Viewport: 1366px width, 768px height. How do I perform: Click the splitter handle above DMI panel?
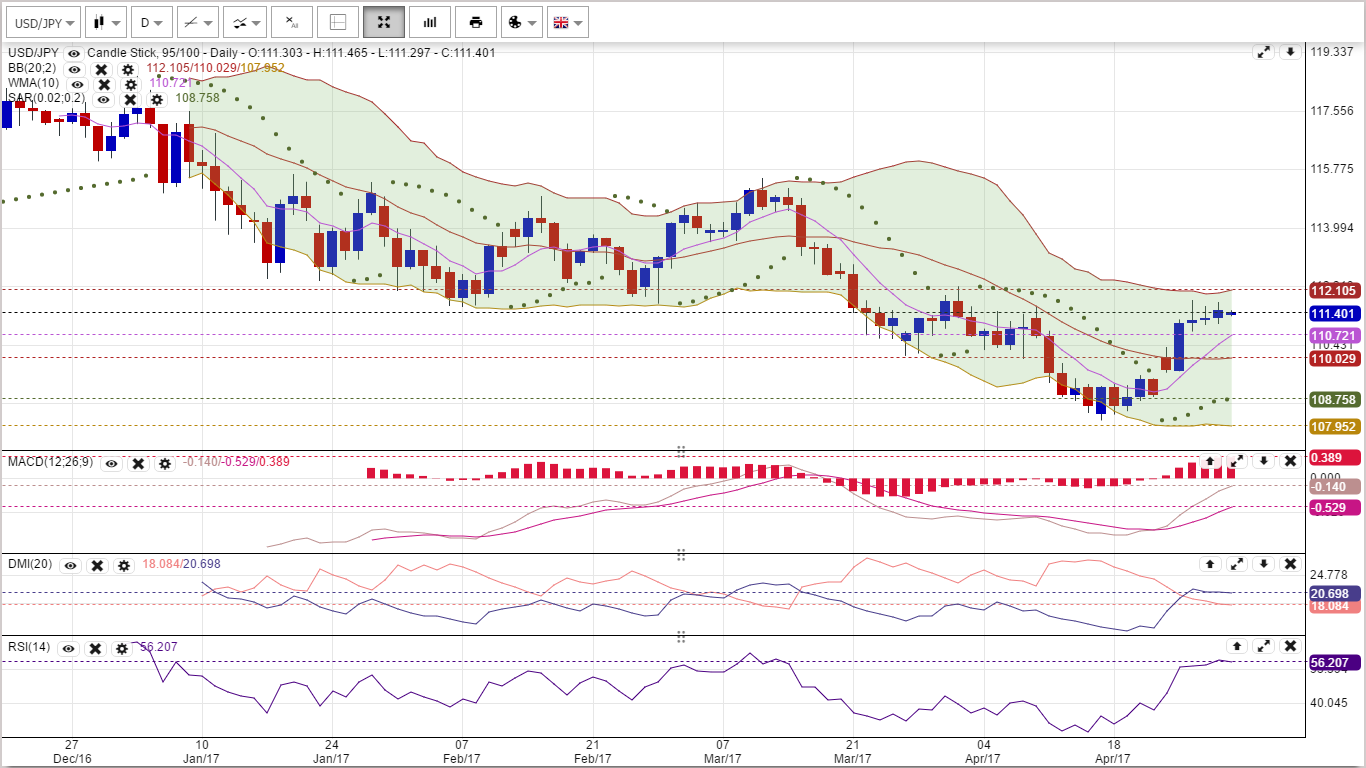[x=681, y=554]
